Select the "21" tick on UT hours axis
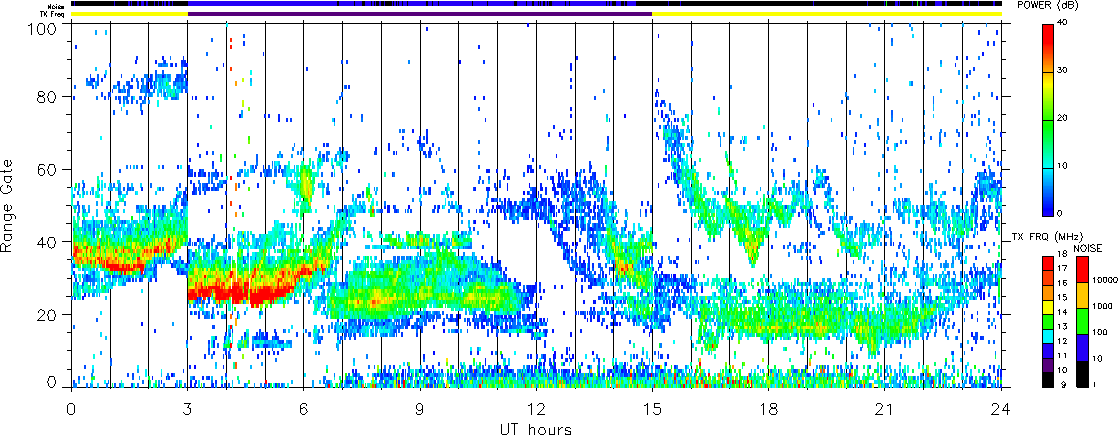This screenshot has height=435, width=1118. [885, 409]
